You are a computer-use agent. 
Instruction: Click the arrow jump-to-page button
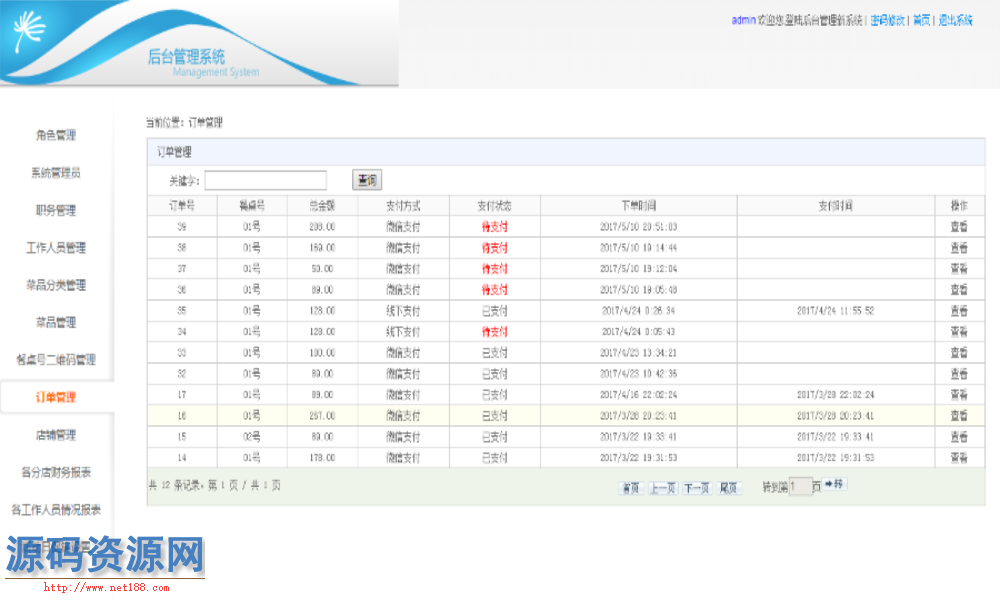834,485
